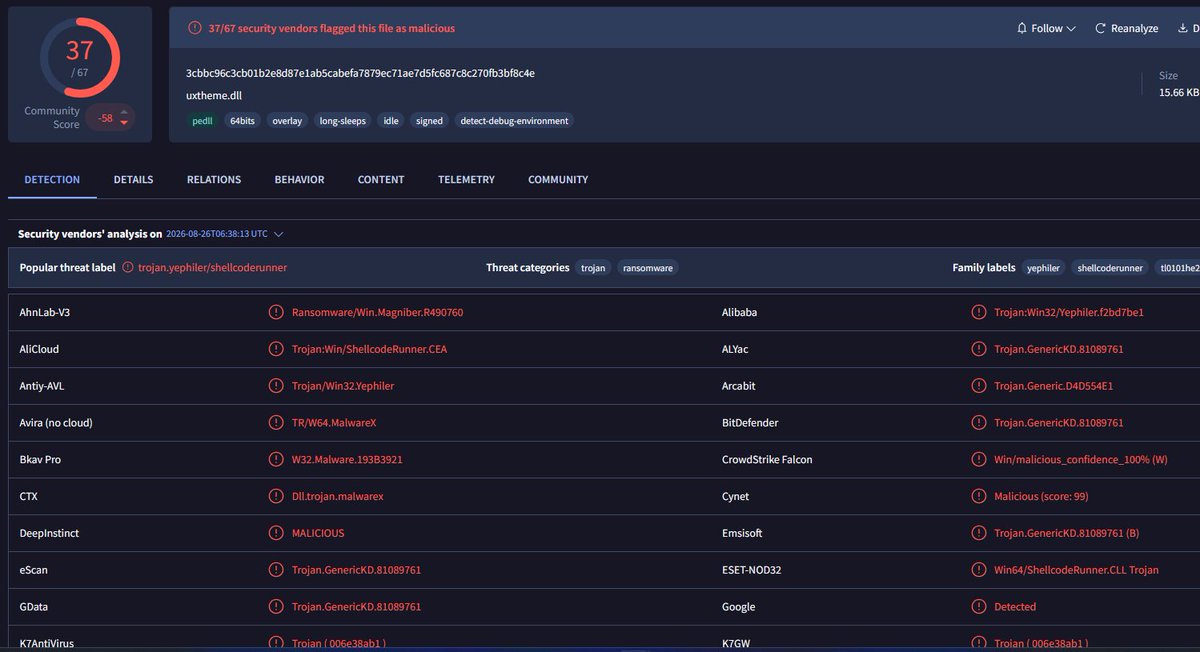Click the alert icon in the CrowdStrike Falcon row
Image resolution: width=1200 pixels, height=652 pixels.
(978, 459)
